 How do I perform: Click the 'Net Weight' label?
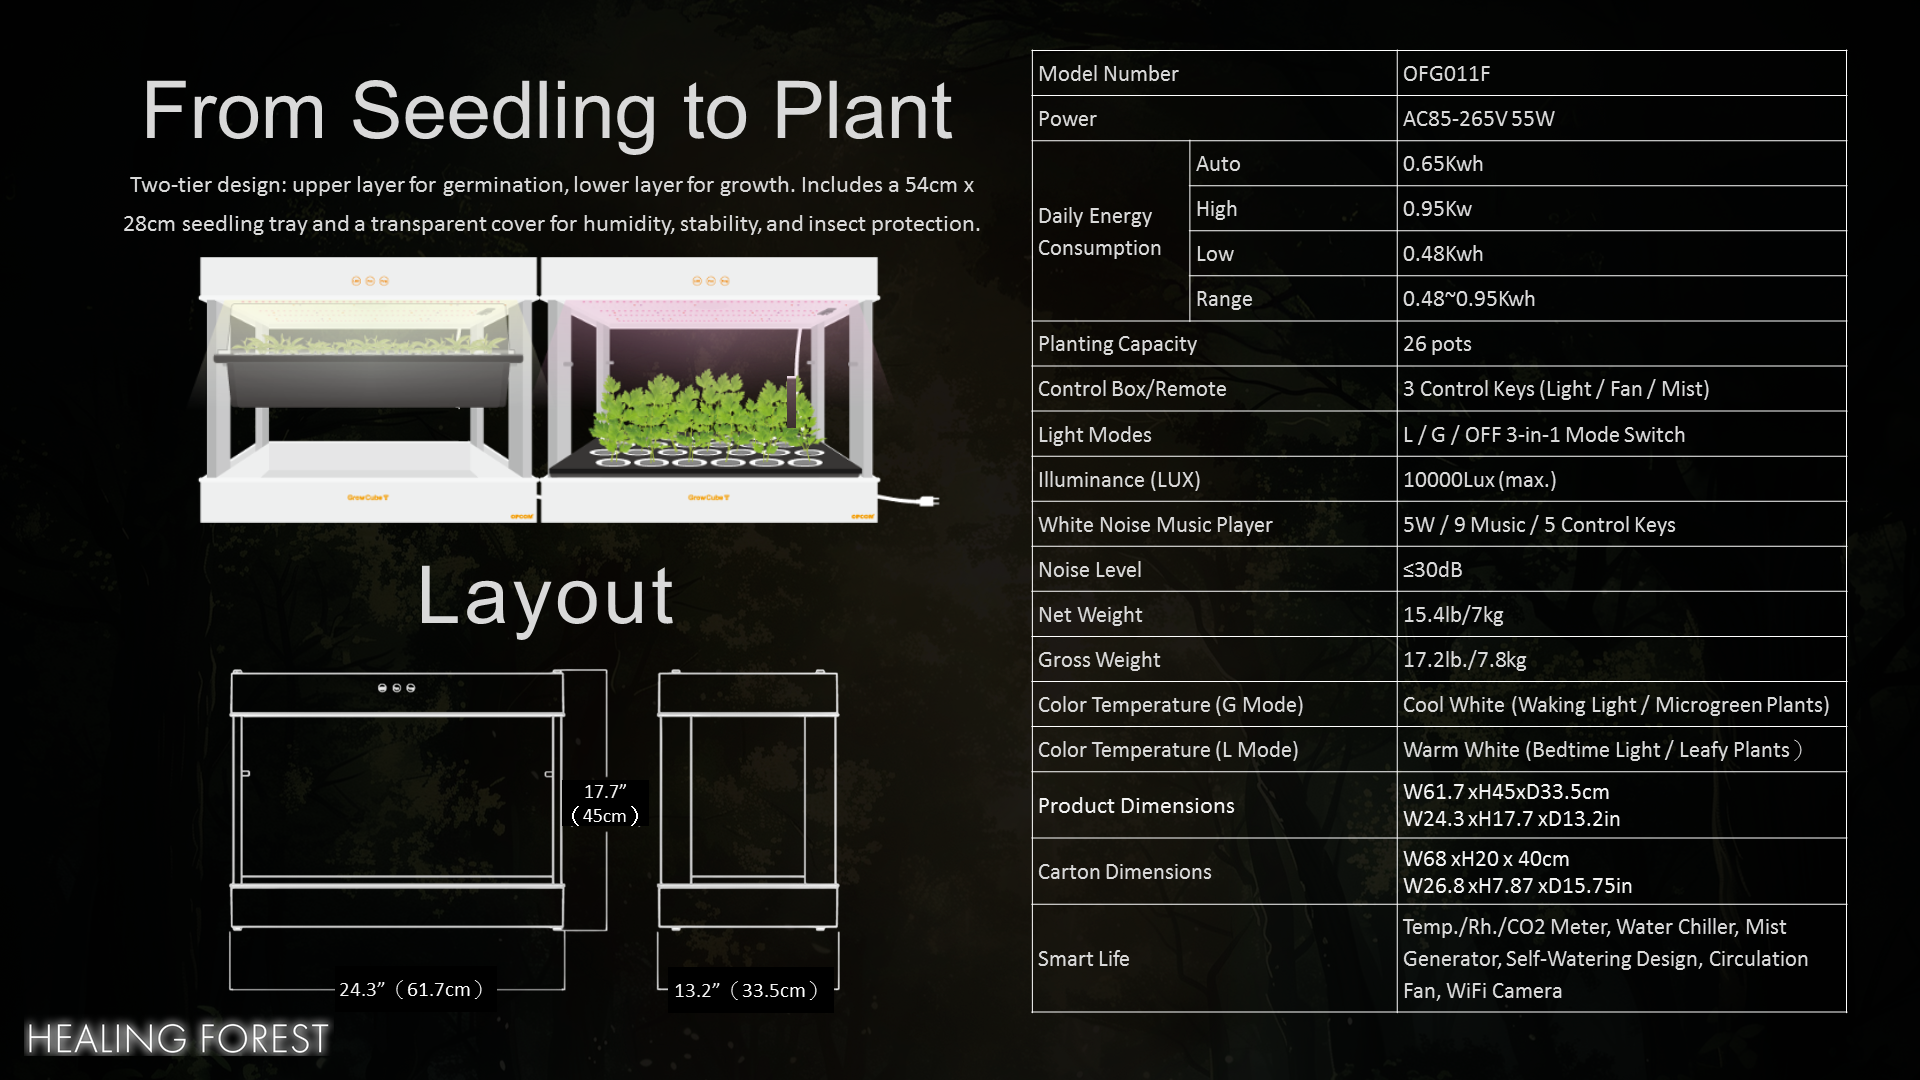pos(1090,614)
